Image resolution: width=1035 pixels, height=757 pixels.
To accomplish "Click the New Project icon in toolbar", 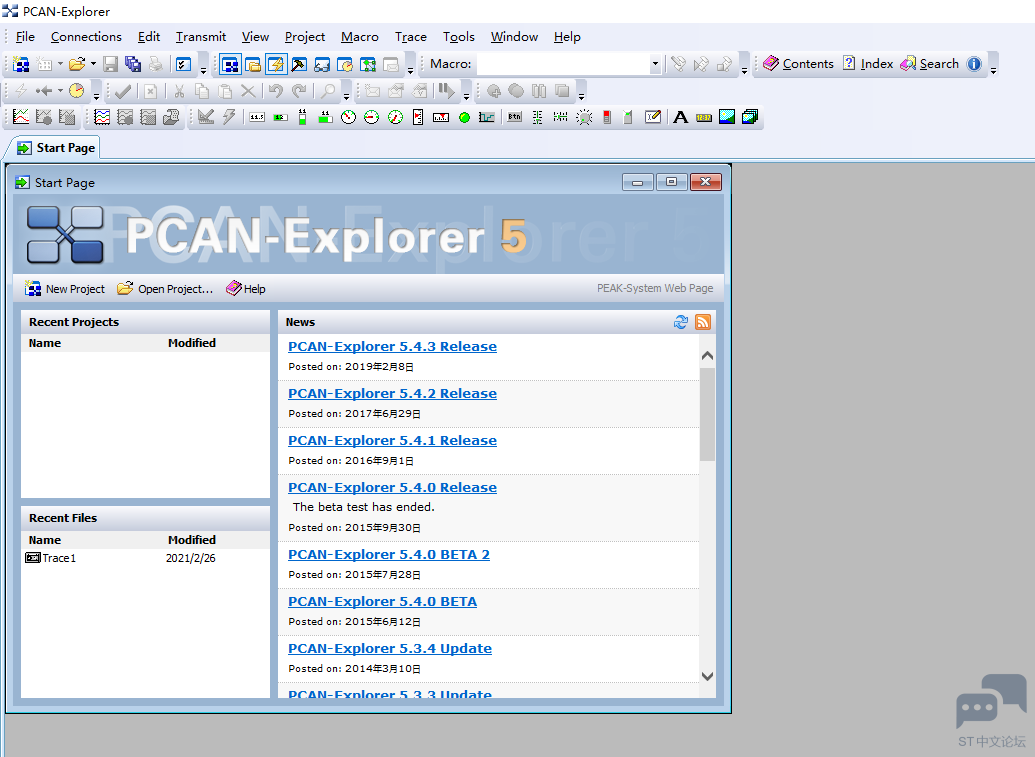I will (x=21, y=64).
